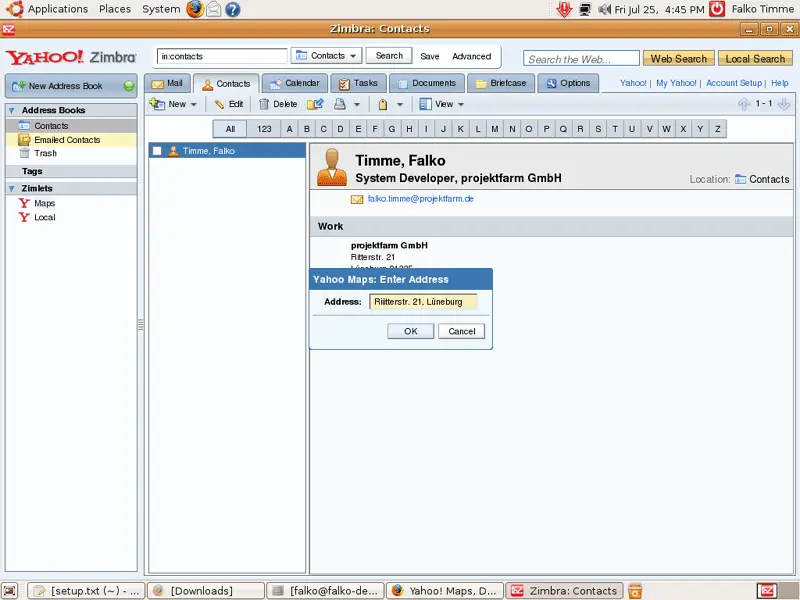The width and height of the screenshot is (800, 600).
Task: Click the Show Desktop icon in bottom panel
Action: (x=10, y=591)
